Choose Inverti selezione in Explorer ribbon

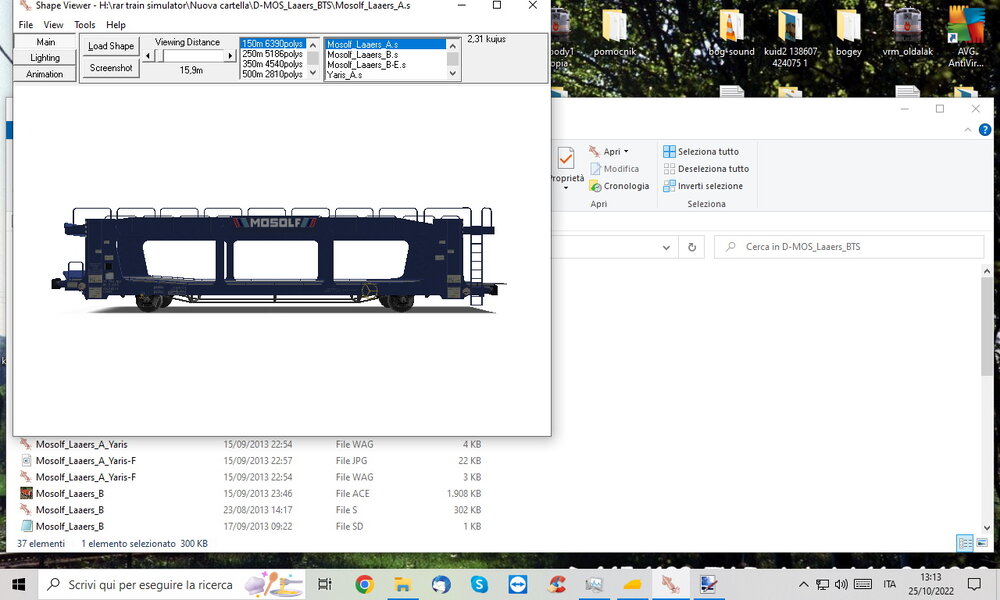703,186
